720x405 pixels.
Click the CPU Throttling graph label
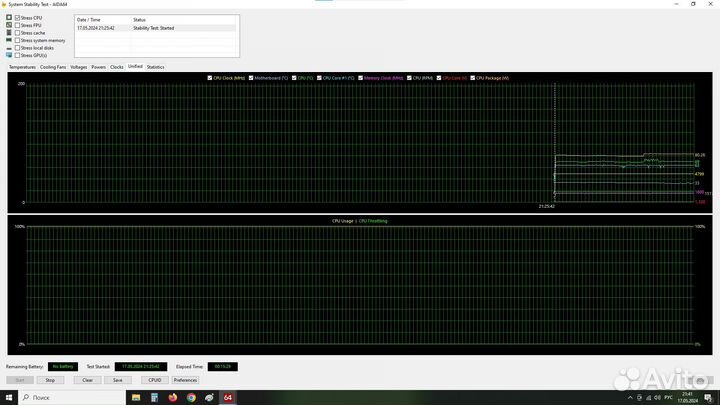373,221
